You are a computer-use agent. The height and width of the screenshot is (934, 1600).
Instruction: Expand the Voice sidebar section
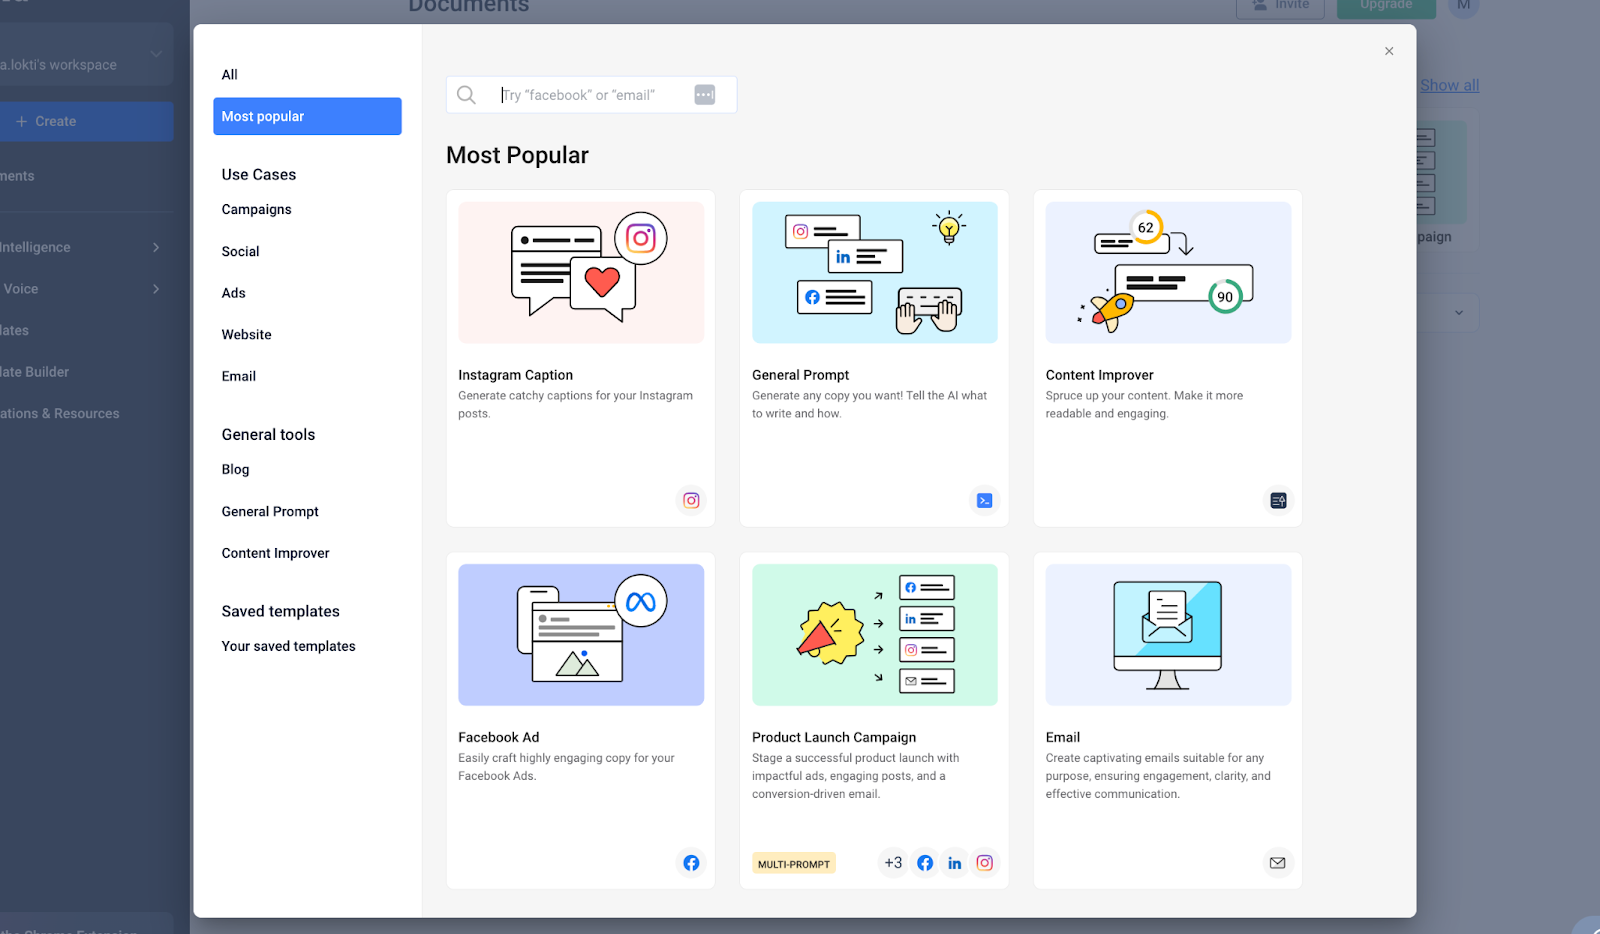tap(157, 288)
